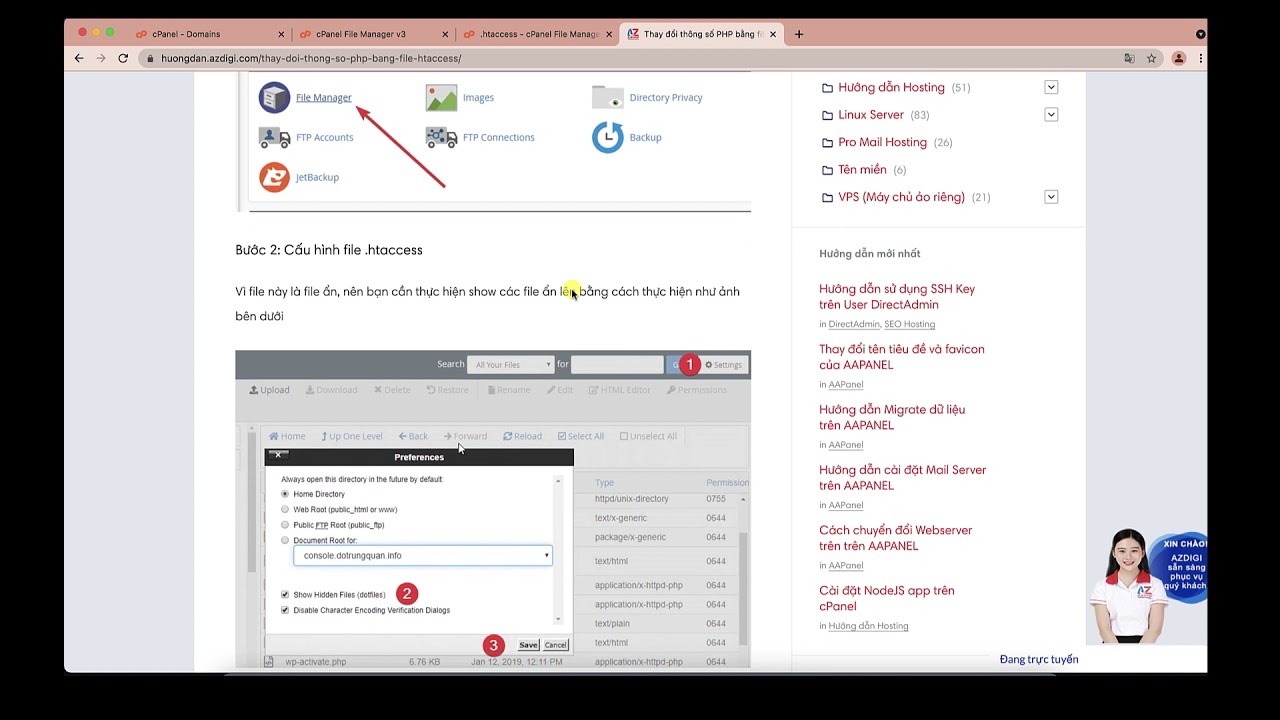The image size is (1280, 720).
Task: Expand the Linux Server category arrow
Action: tap(1051, 114)
